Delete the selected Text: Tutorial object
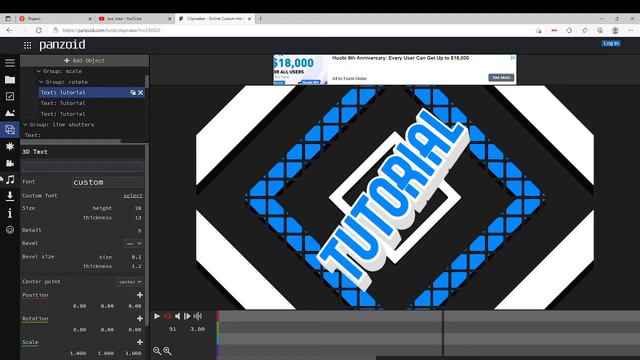Screen dimensions: 640x360 [x=140, y=93]
